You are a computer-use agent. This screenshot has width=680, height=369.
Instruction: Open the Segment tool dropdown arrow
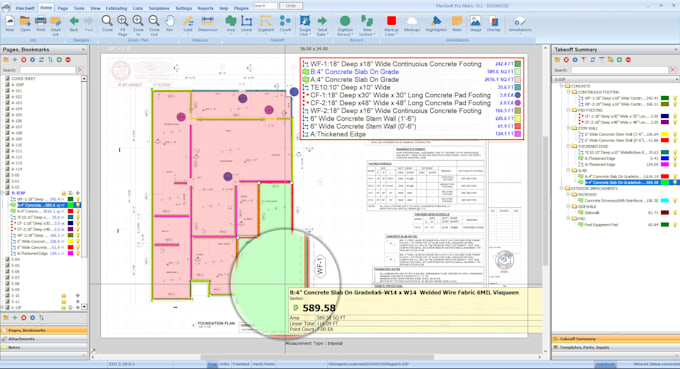pos(266,34)
